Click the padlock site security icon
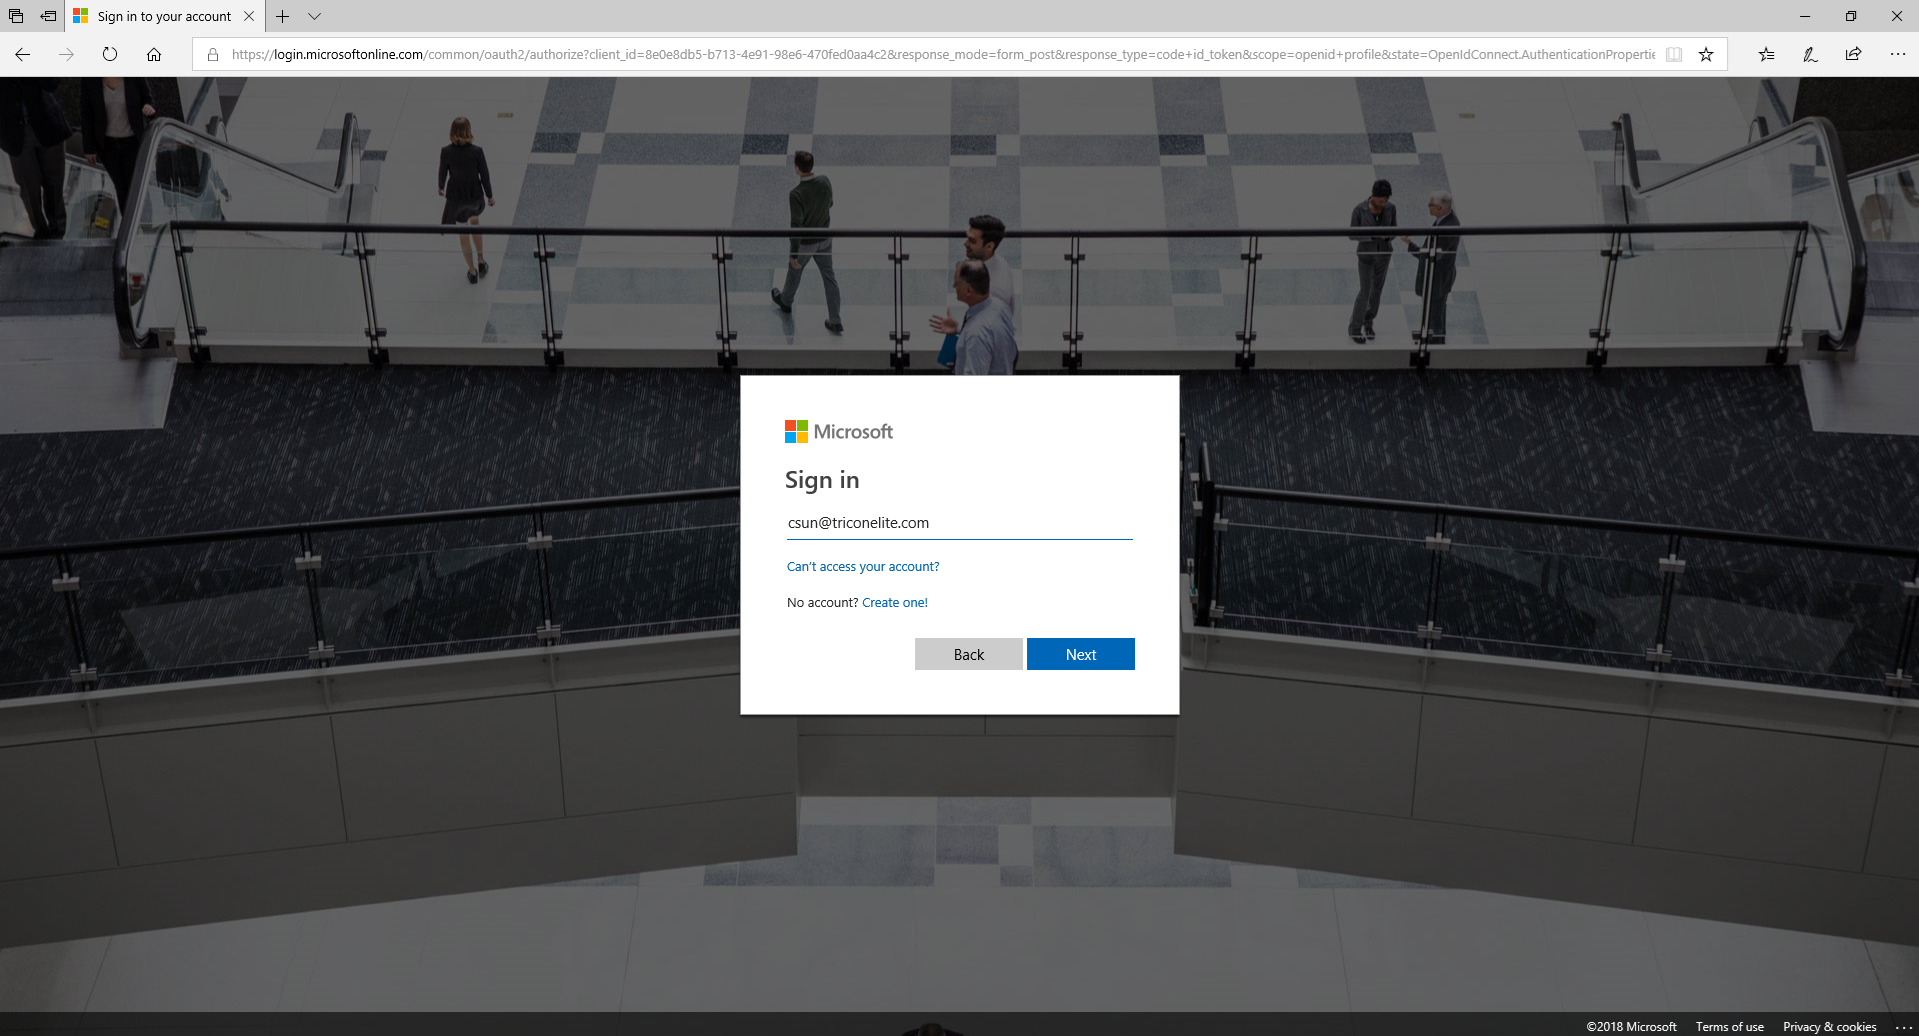 click(x=213, y=54)
